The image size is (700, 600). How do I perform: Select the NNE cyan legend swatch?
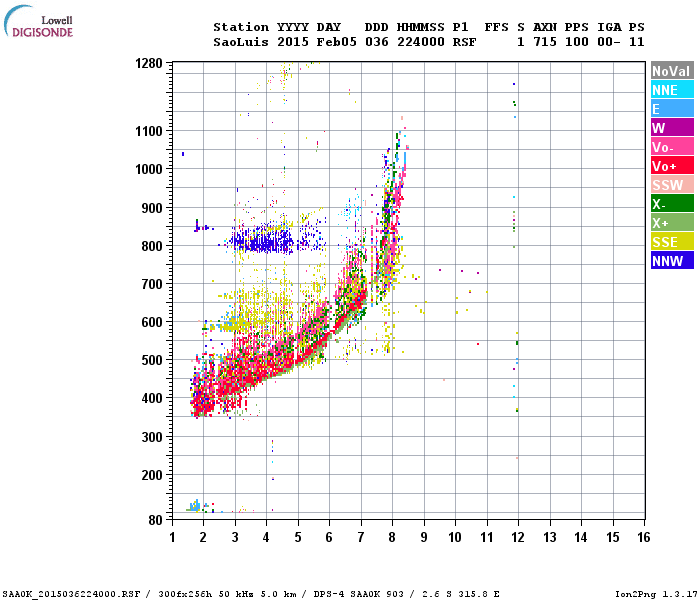[x=672, y=90]
